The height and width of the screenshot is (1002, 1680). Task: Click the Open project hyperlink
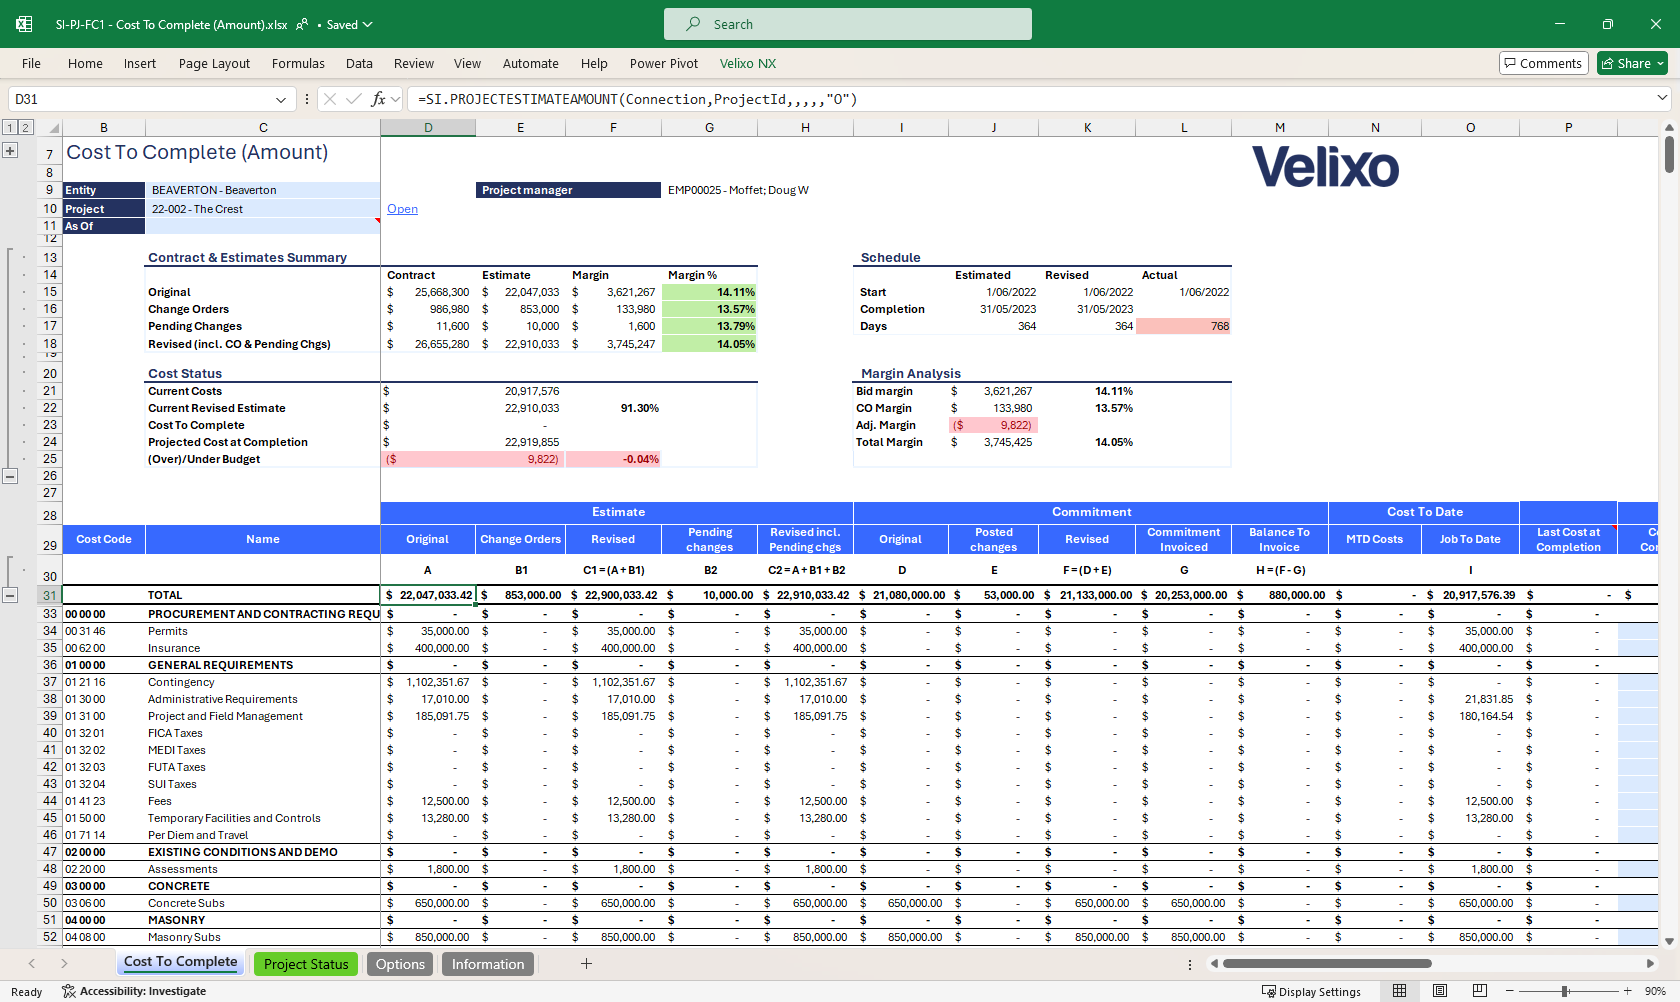point(402,209)
